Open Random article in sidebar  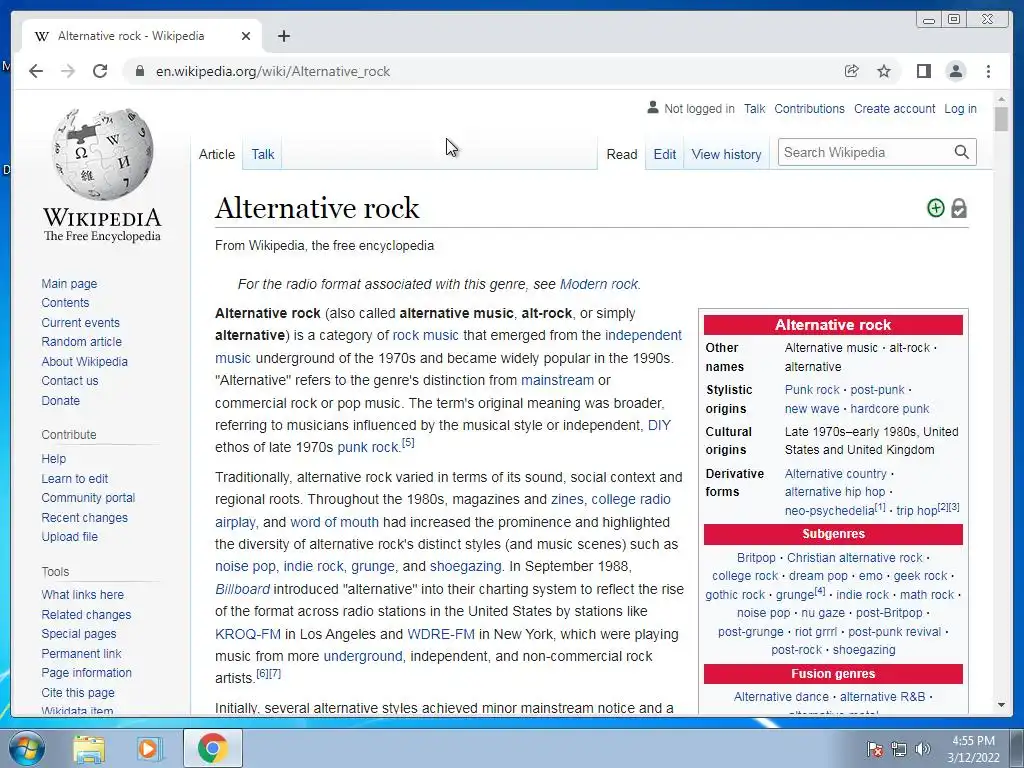(82, 342)
